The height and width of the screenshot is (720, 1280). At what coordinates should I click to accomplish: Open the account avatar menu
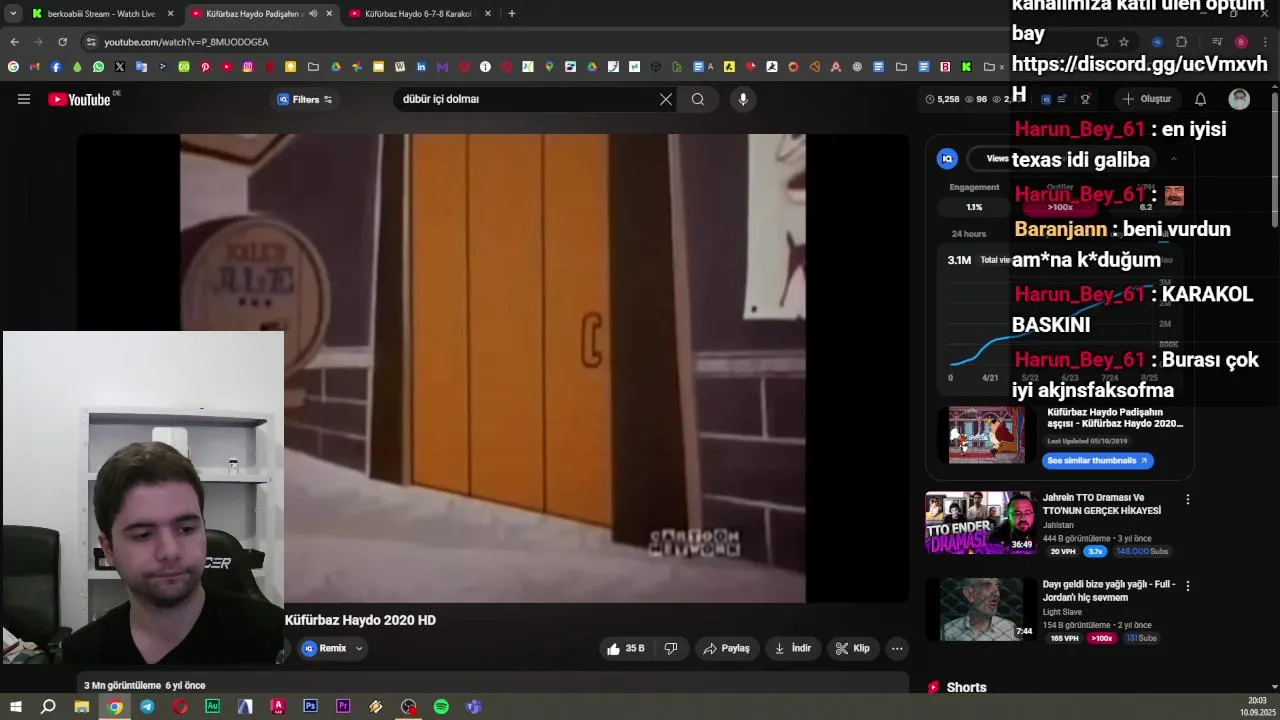pos(1239,99)
